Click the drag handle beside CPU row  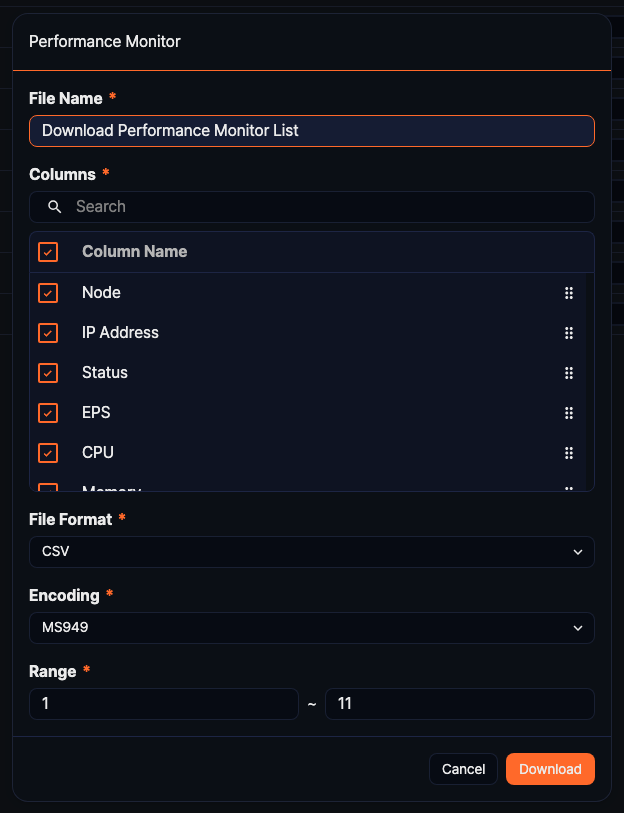tap(569, 453)
